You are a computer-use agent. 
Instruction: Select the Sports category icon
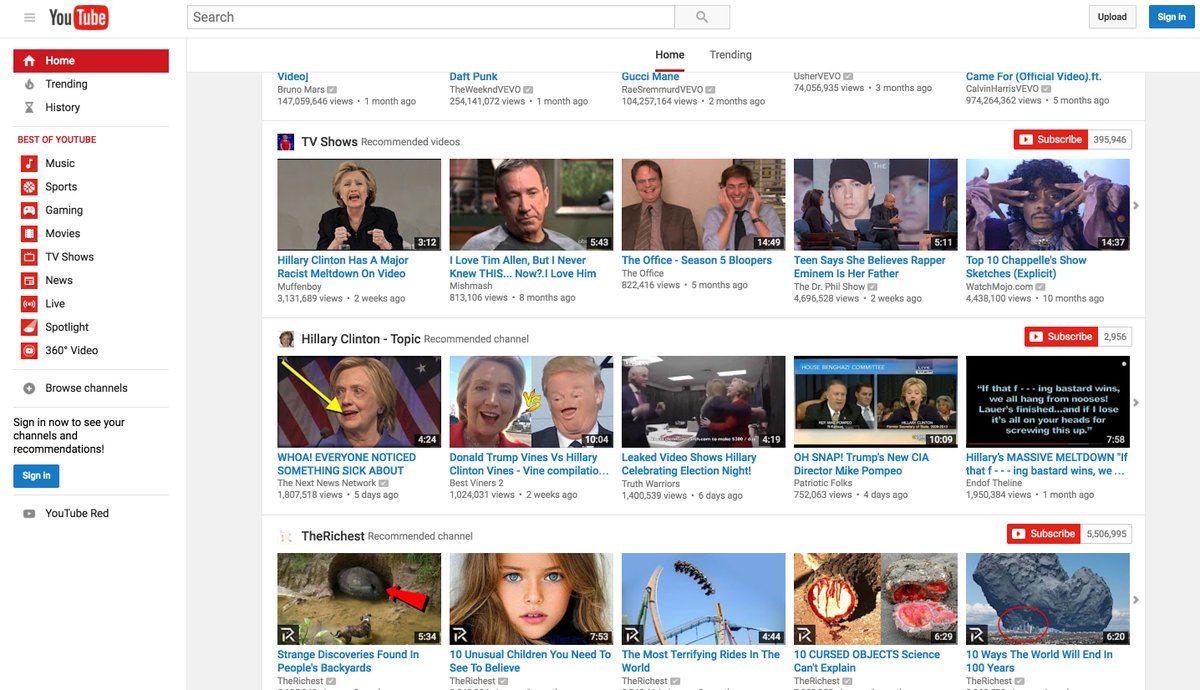pyautogui.click(x=29, y=187)
